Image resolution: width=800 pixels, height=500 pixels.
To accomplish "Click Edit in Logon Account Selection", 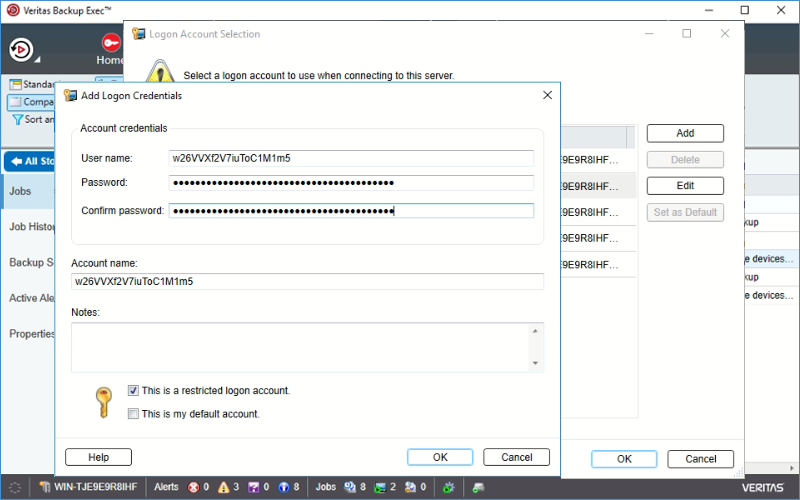I will point(685,186).
